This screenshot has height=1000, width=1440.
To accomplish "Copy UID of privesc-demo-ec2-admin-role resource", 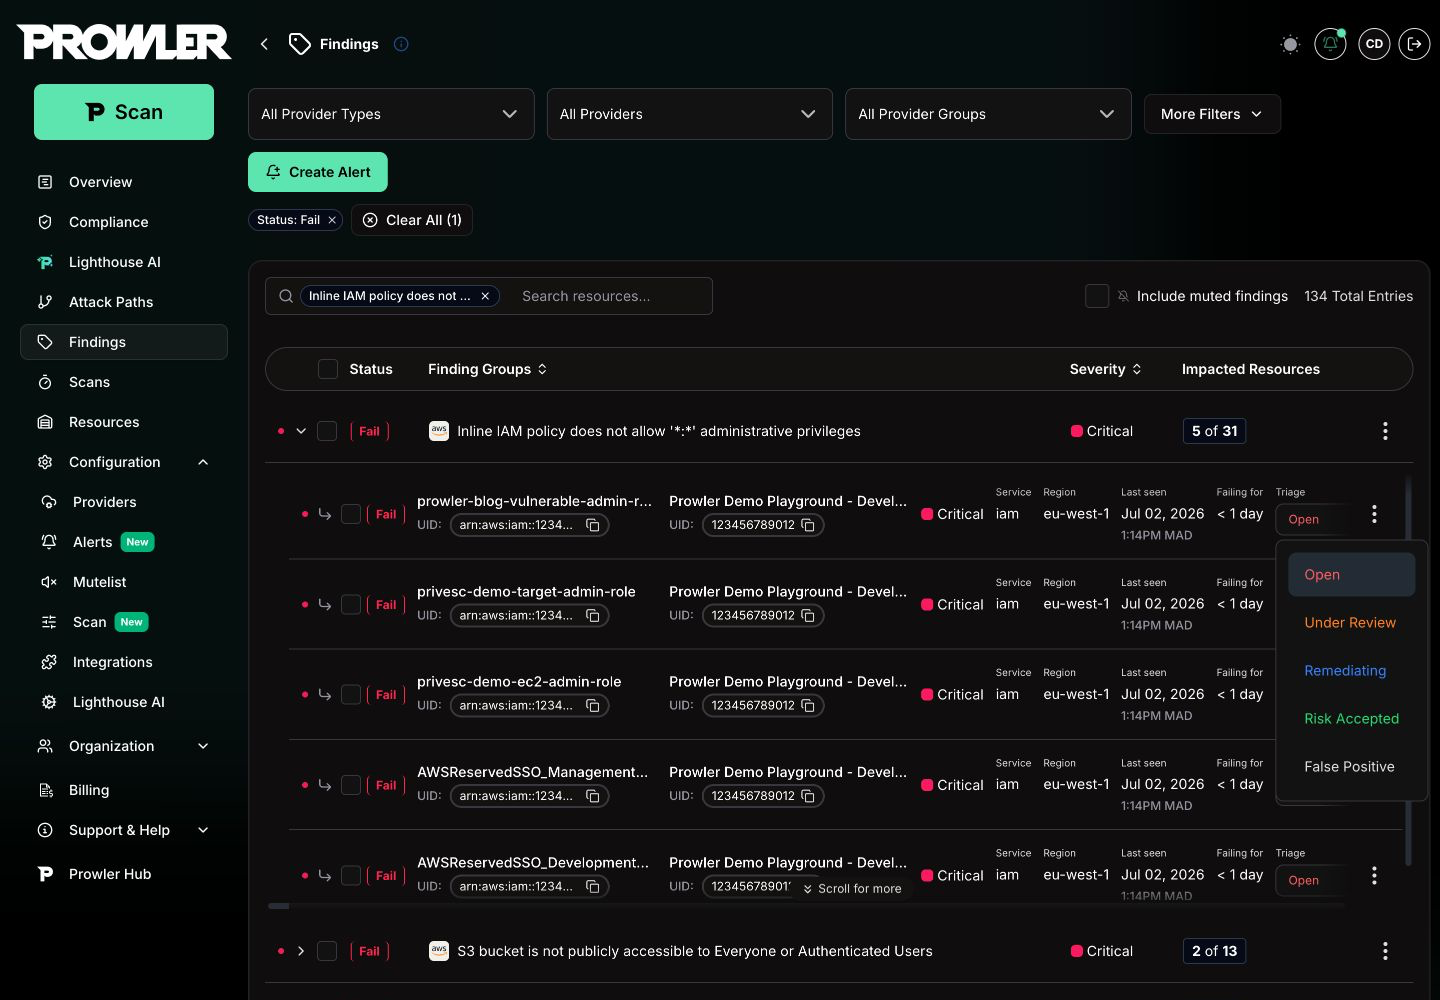I will 593,706.
